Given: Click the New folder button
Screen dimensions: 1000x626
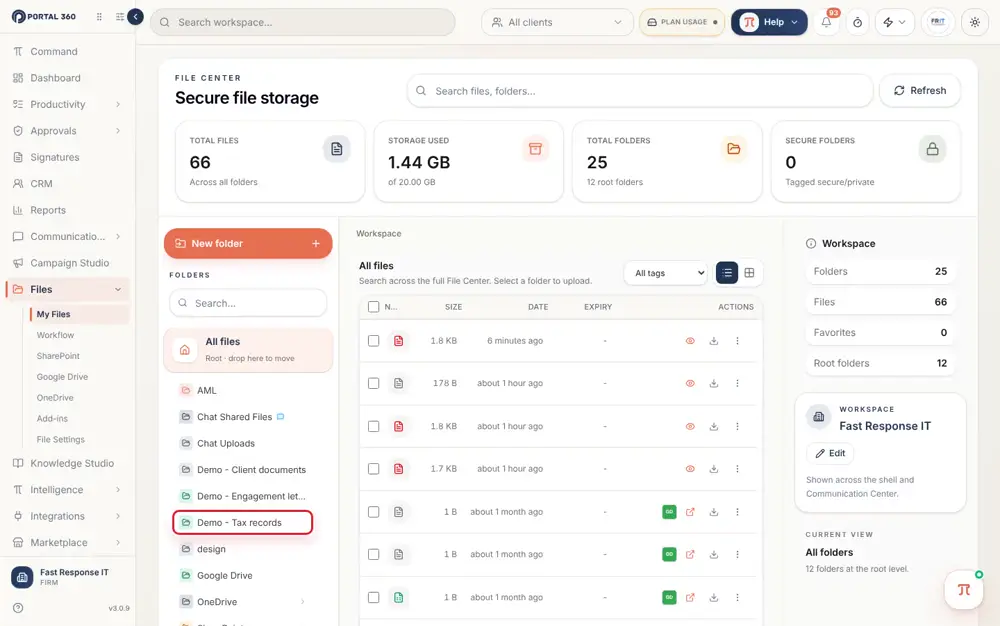Looking at the screenshot, I should point(248,244).
